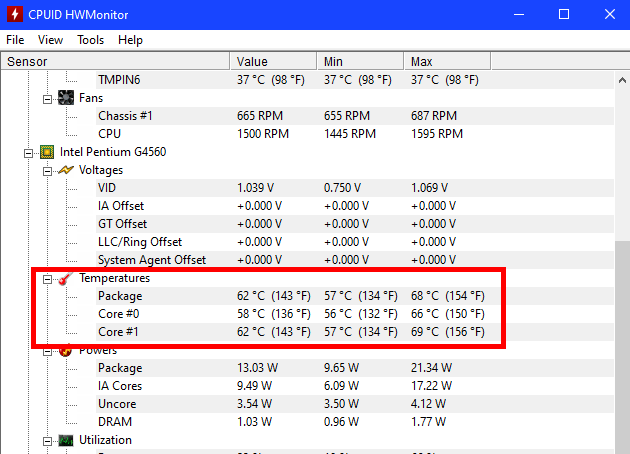
Task: Collapse the Utilization section
Action: pyautogui.click(x=47, y=442)
